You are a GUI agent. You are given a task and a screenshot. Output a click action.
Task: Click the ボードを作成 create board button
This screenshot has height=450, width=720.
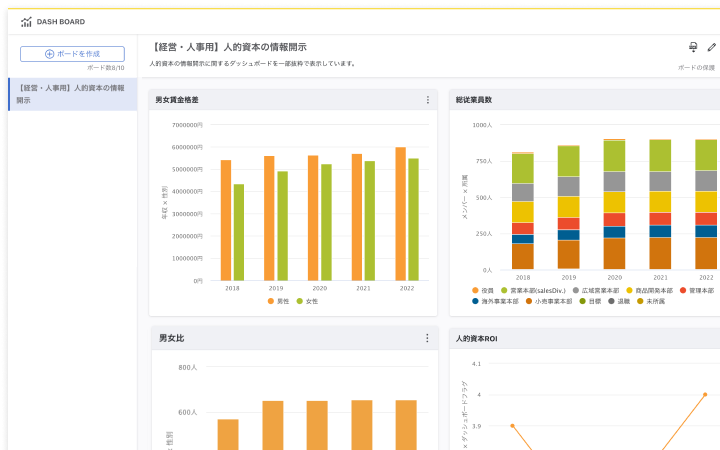(72, 54)
